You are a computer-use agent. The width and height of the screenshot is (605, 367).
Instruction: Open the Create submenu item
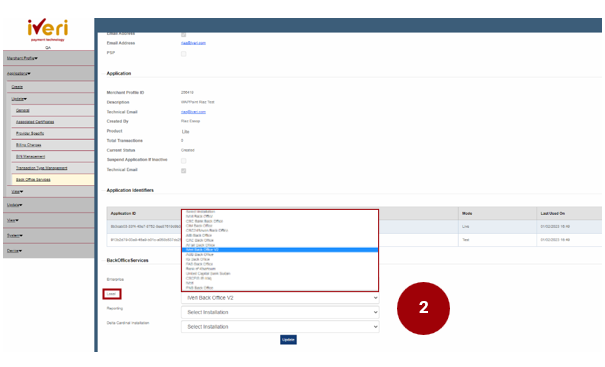17,87
